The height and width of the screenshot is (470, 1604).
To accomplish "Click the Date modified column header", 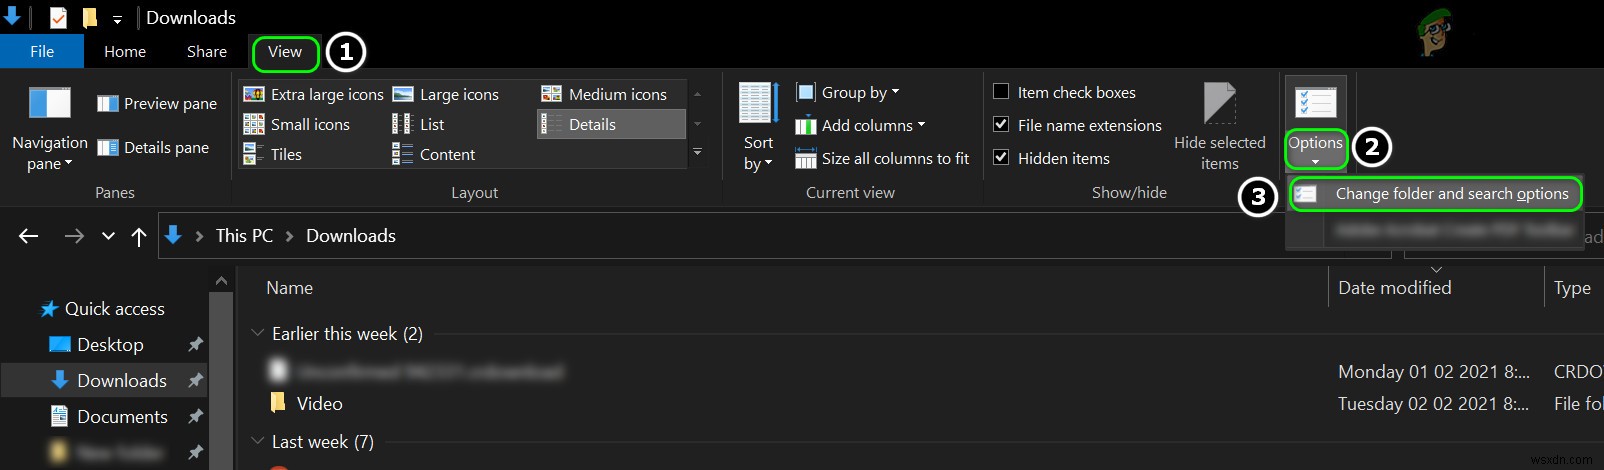I will [x=1394, y=288].
